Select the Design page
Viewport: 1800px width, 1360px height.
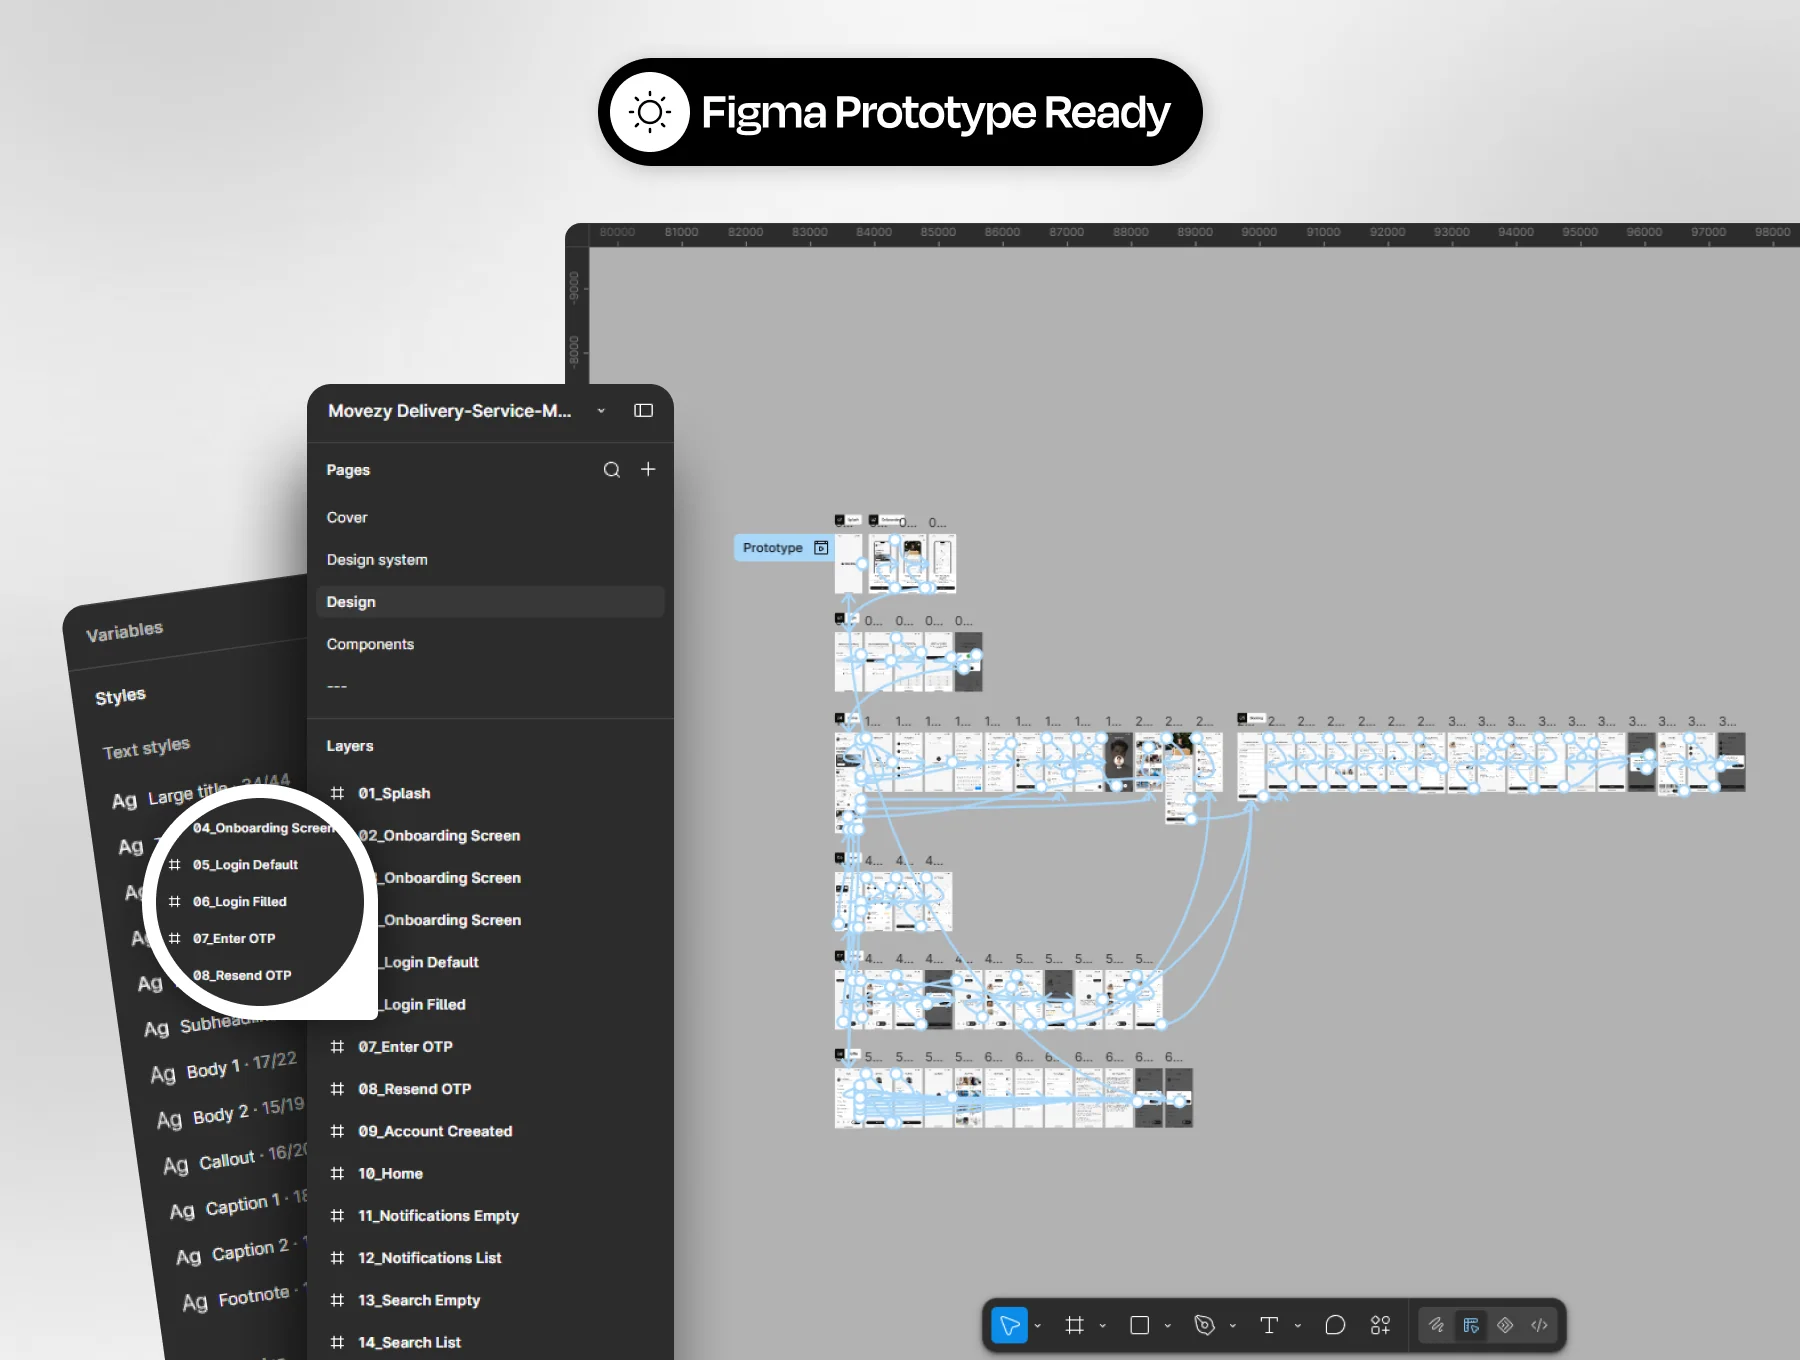pos(490,602)
